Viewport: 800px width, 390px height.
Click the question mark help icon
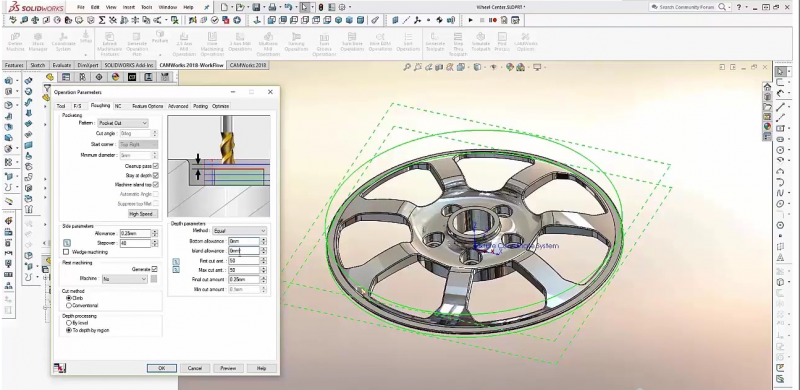pos(738,7)
